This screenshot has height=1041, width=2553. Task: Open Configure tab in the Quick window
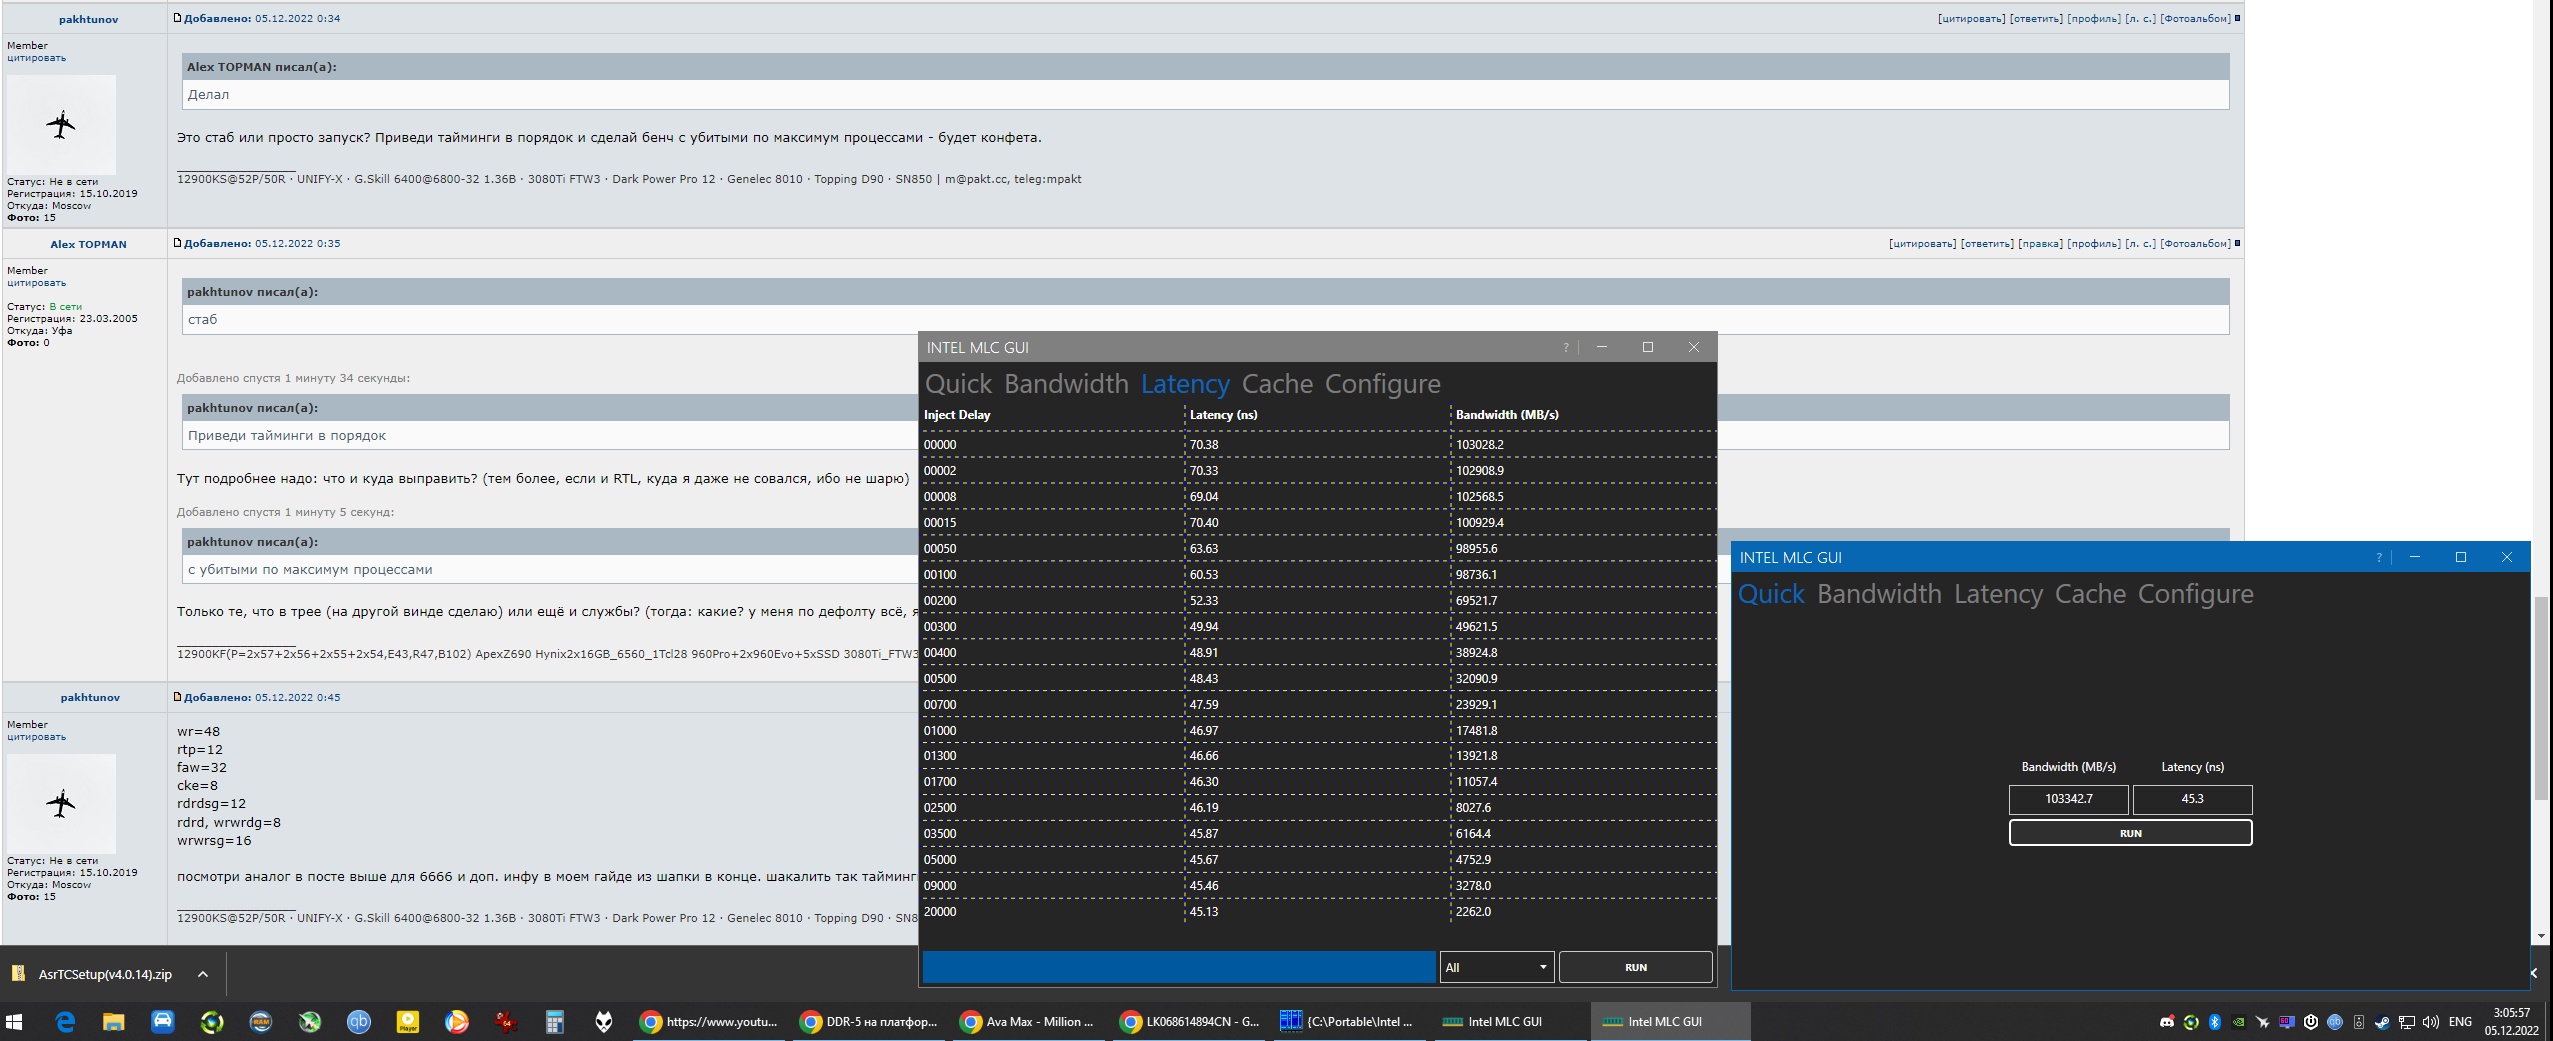click(x=2196, y=594)
